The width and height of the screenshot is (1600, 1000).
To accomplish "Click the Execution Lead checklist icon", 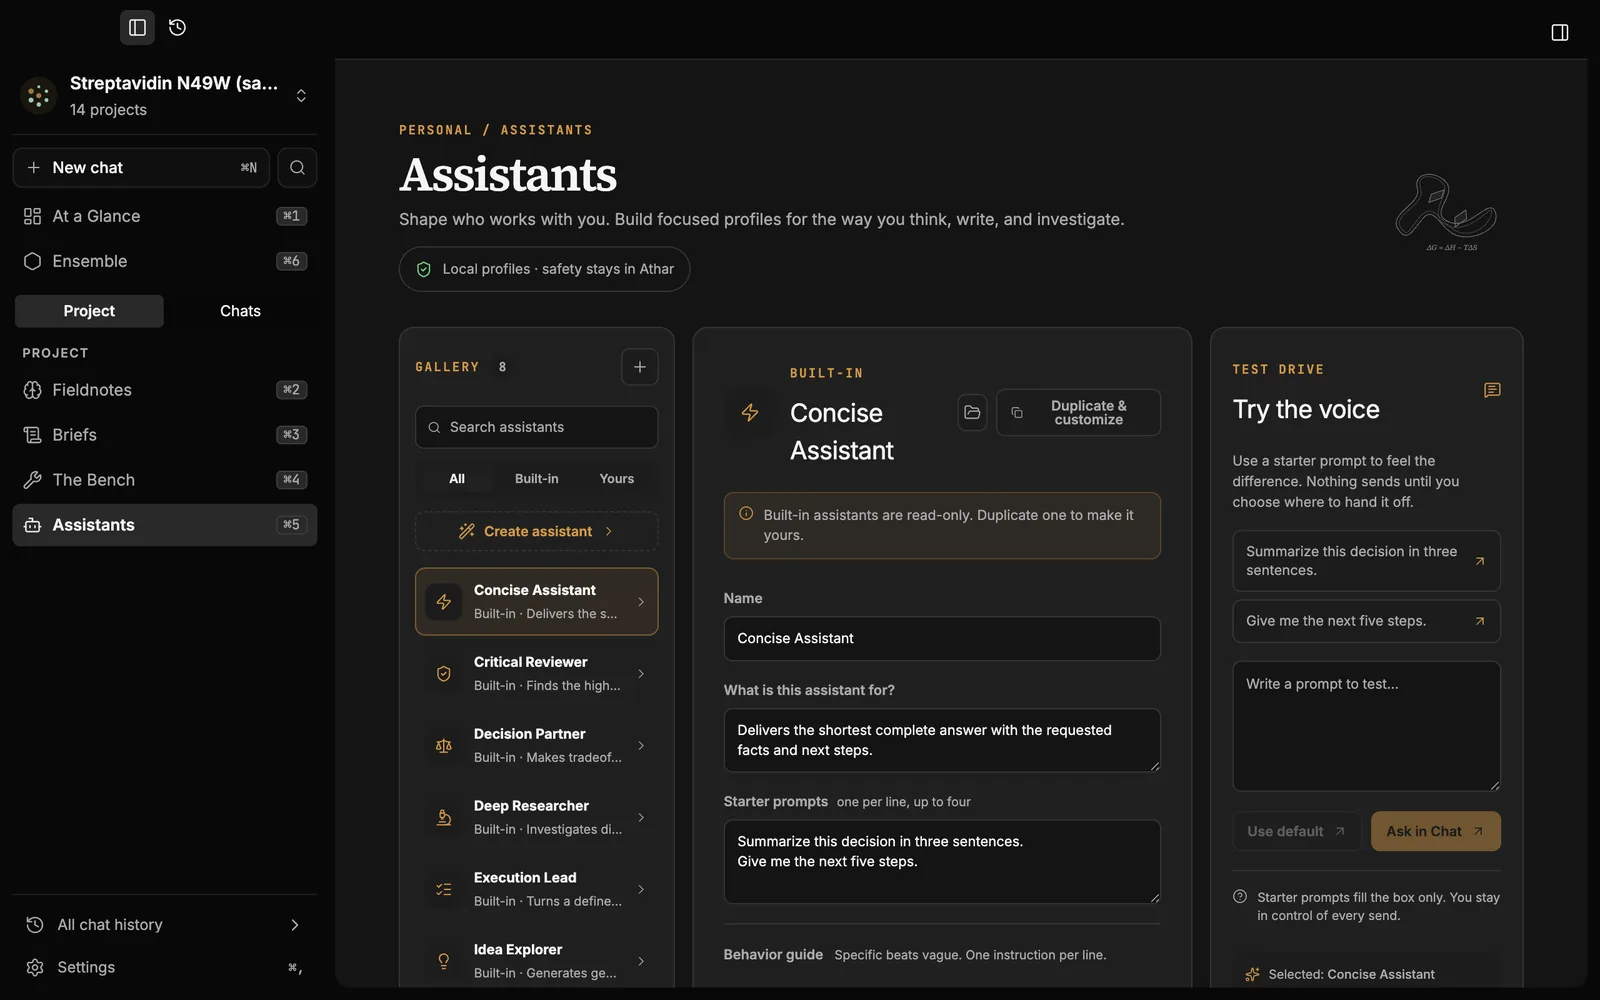I will (444, 890).
